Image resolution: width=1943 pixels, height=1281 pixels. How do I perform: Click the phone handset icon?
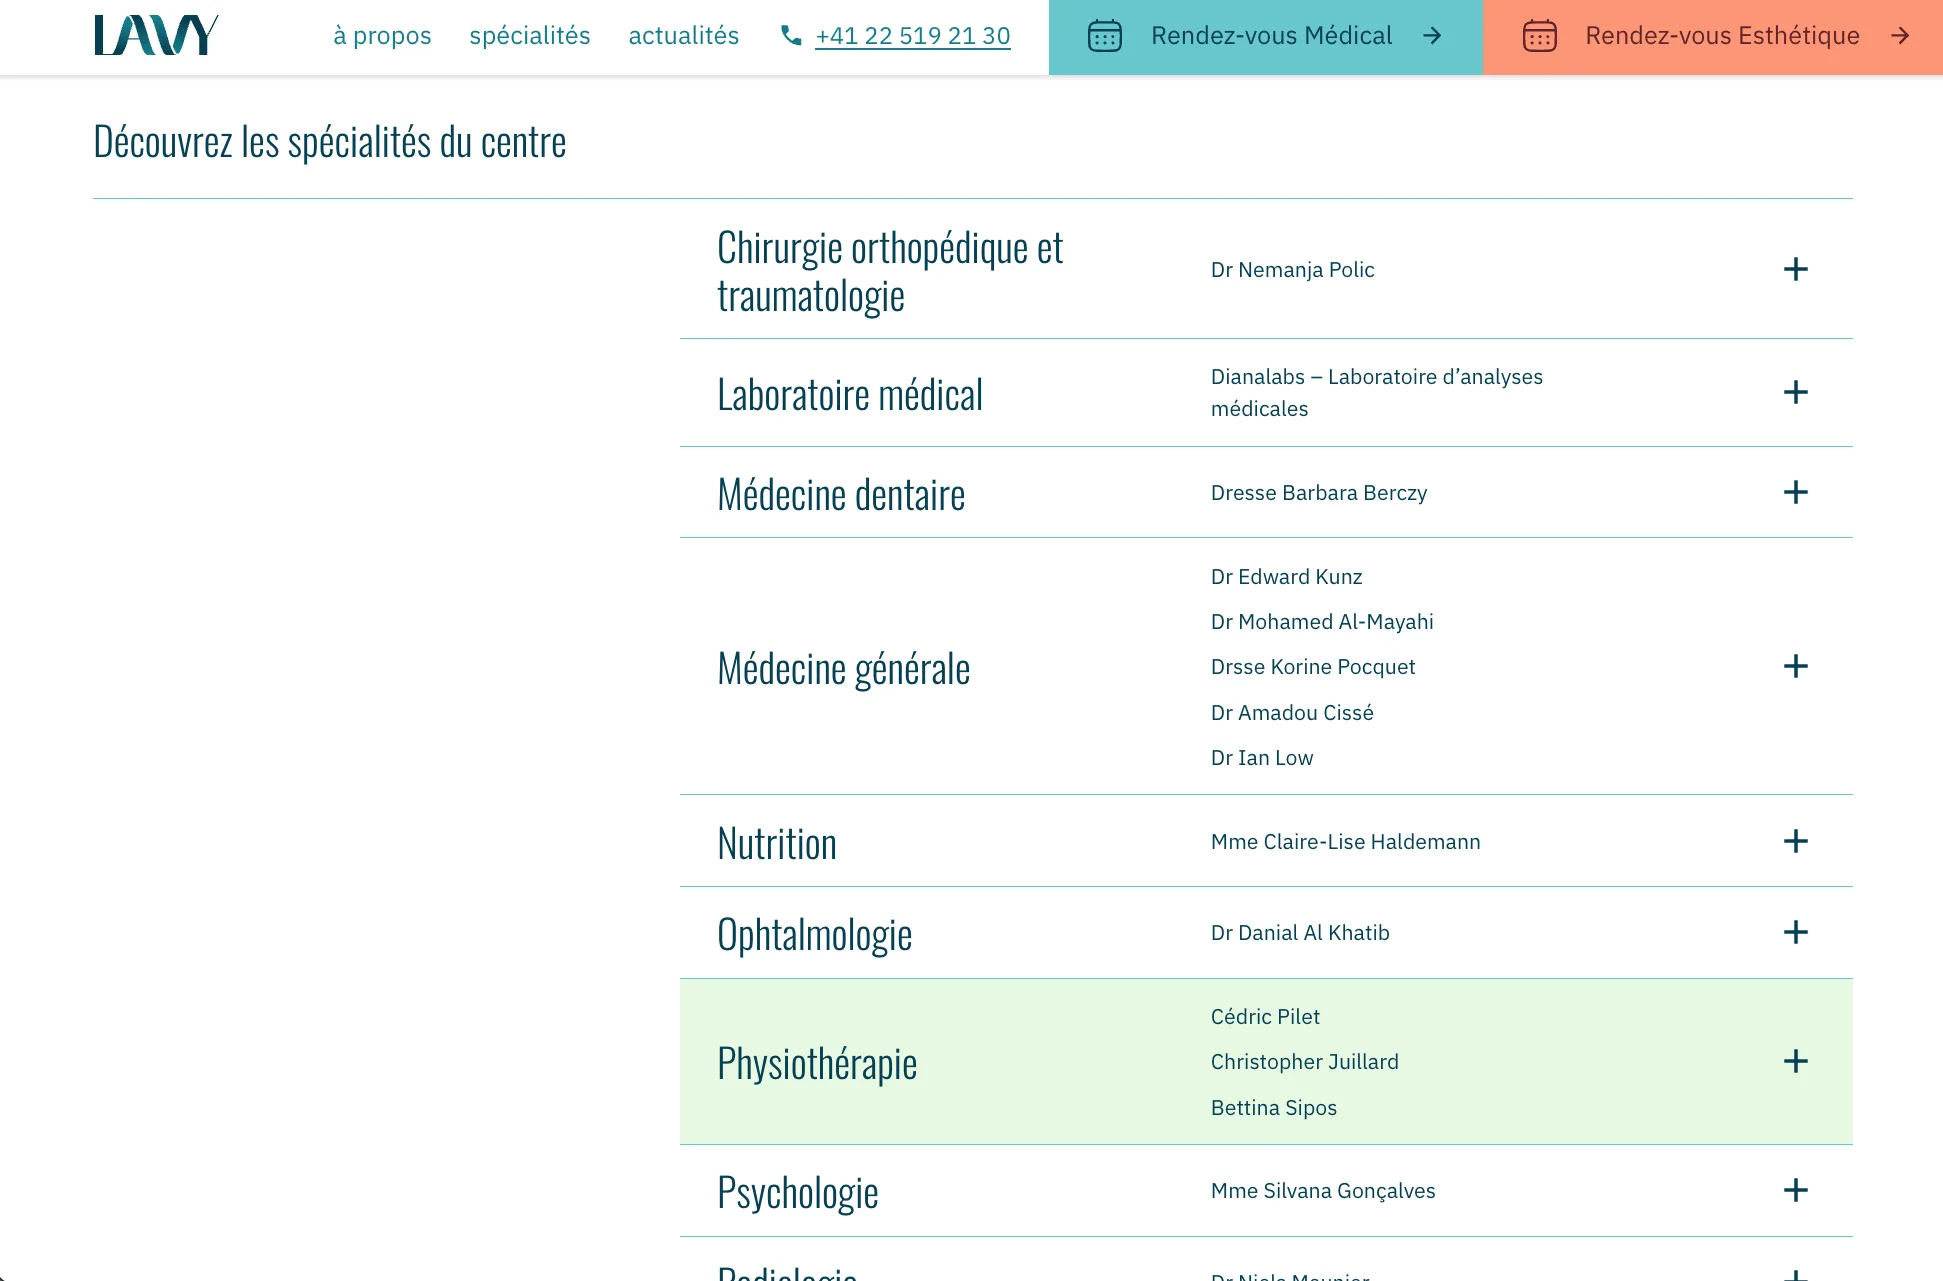[791, 36]
